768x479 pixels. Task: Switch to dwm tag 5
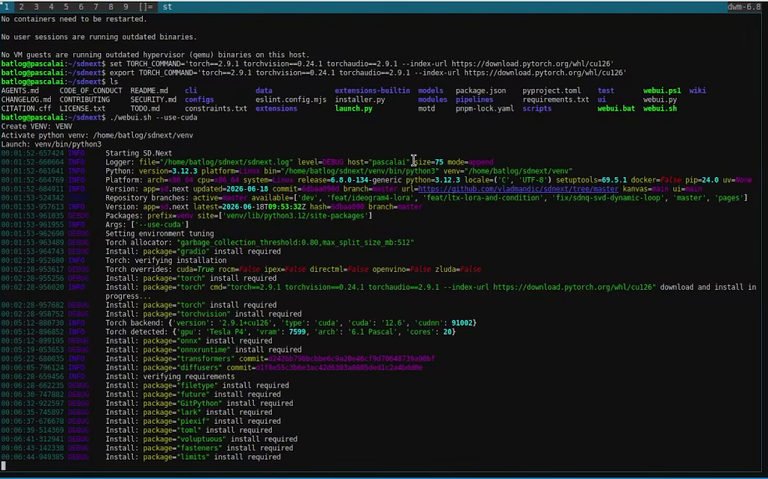[66, 7]
